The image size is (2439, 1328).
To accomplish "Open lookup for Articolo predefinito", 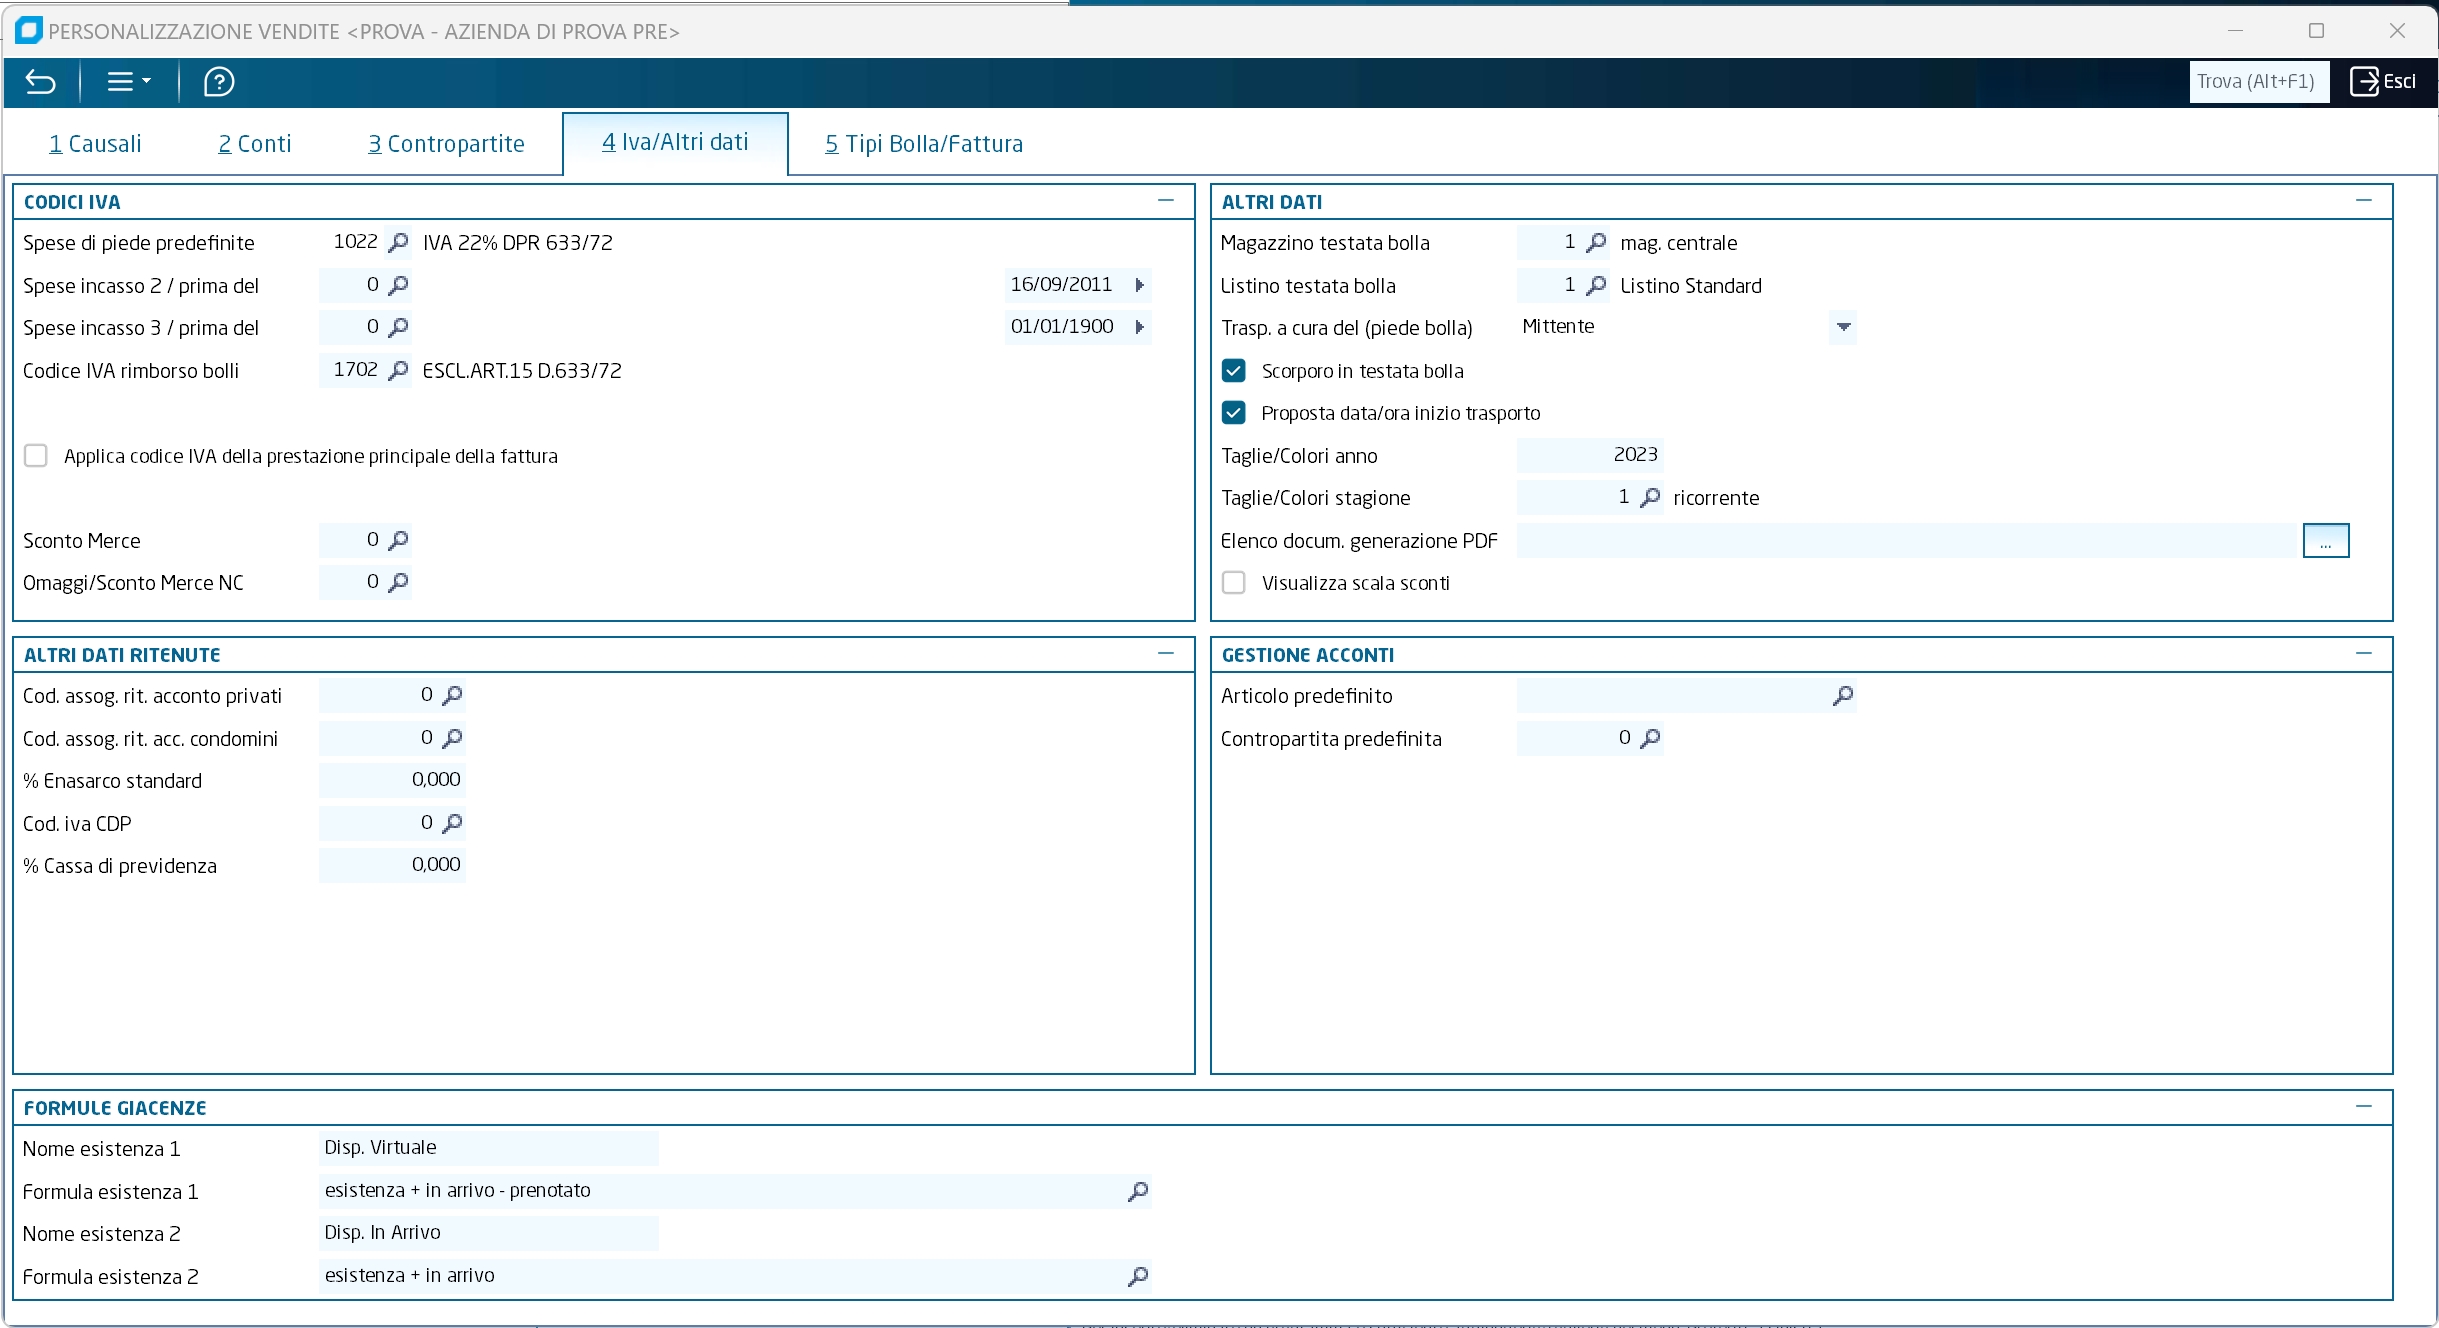I will [1843, 695].
